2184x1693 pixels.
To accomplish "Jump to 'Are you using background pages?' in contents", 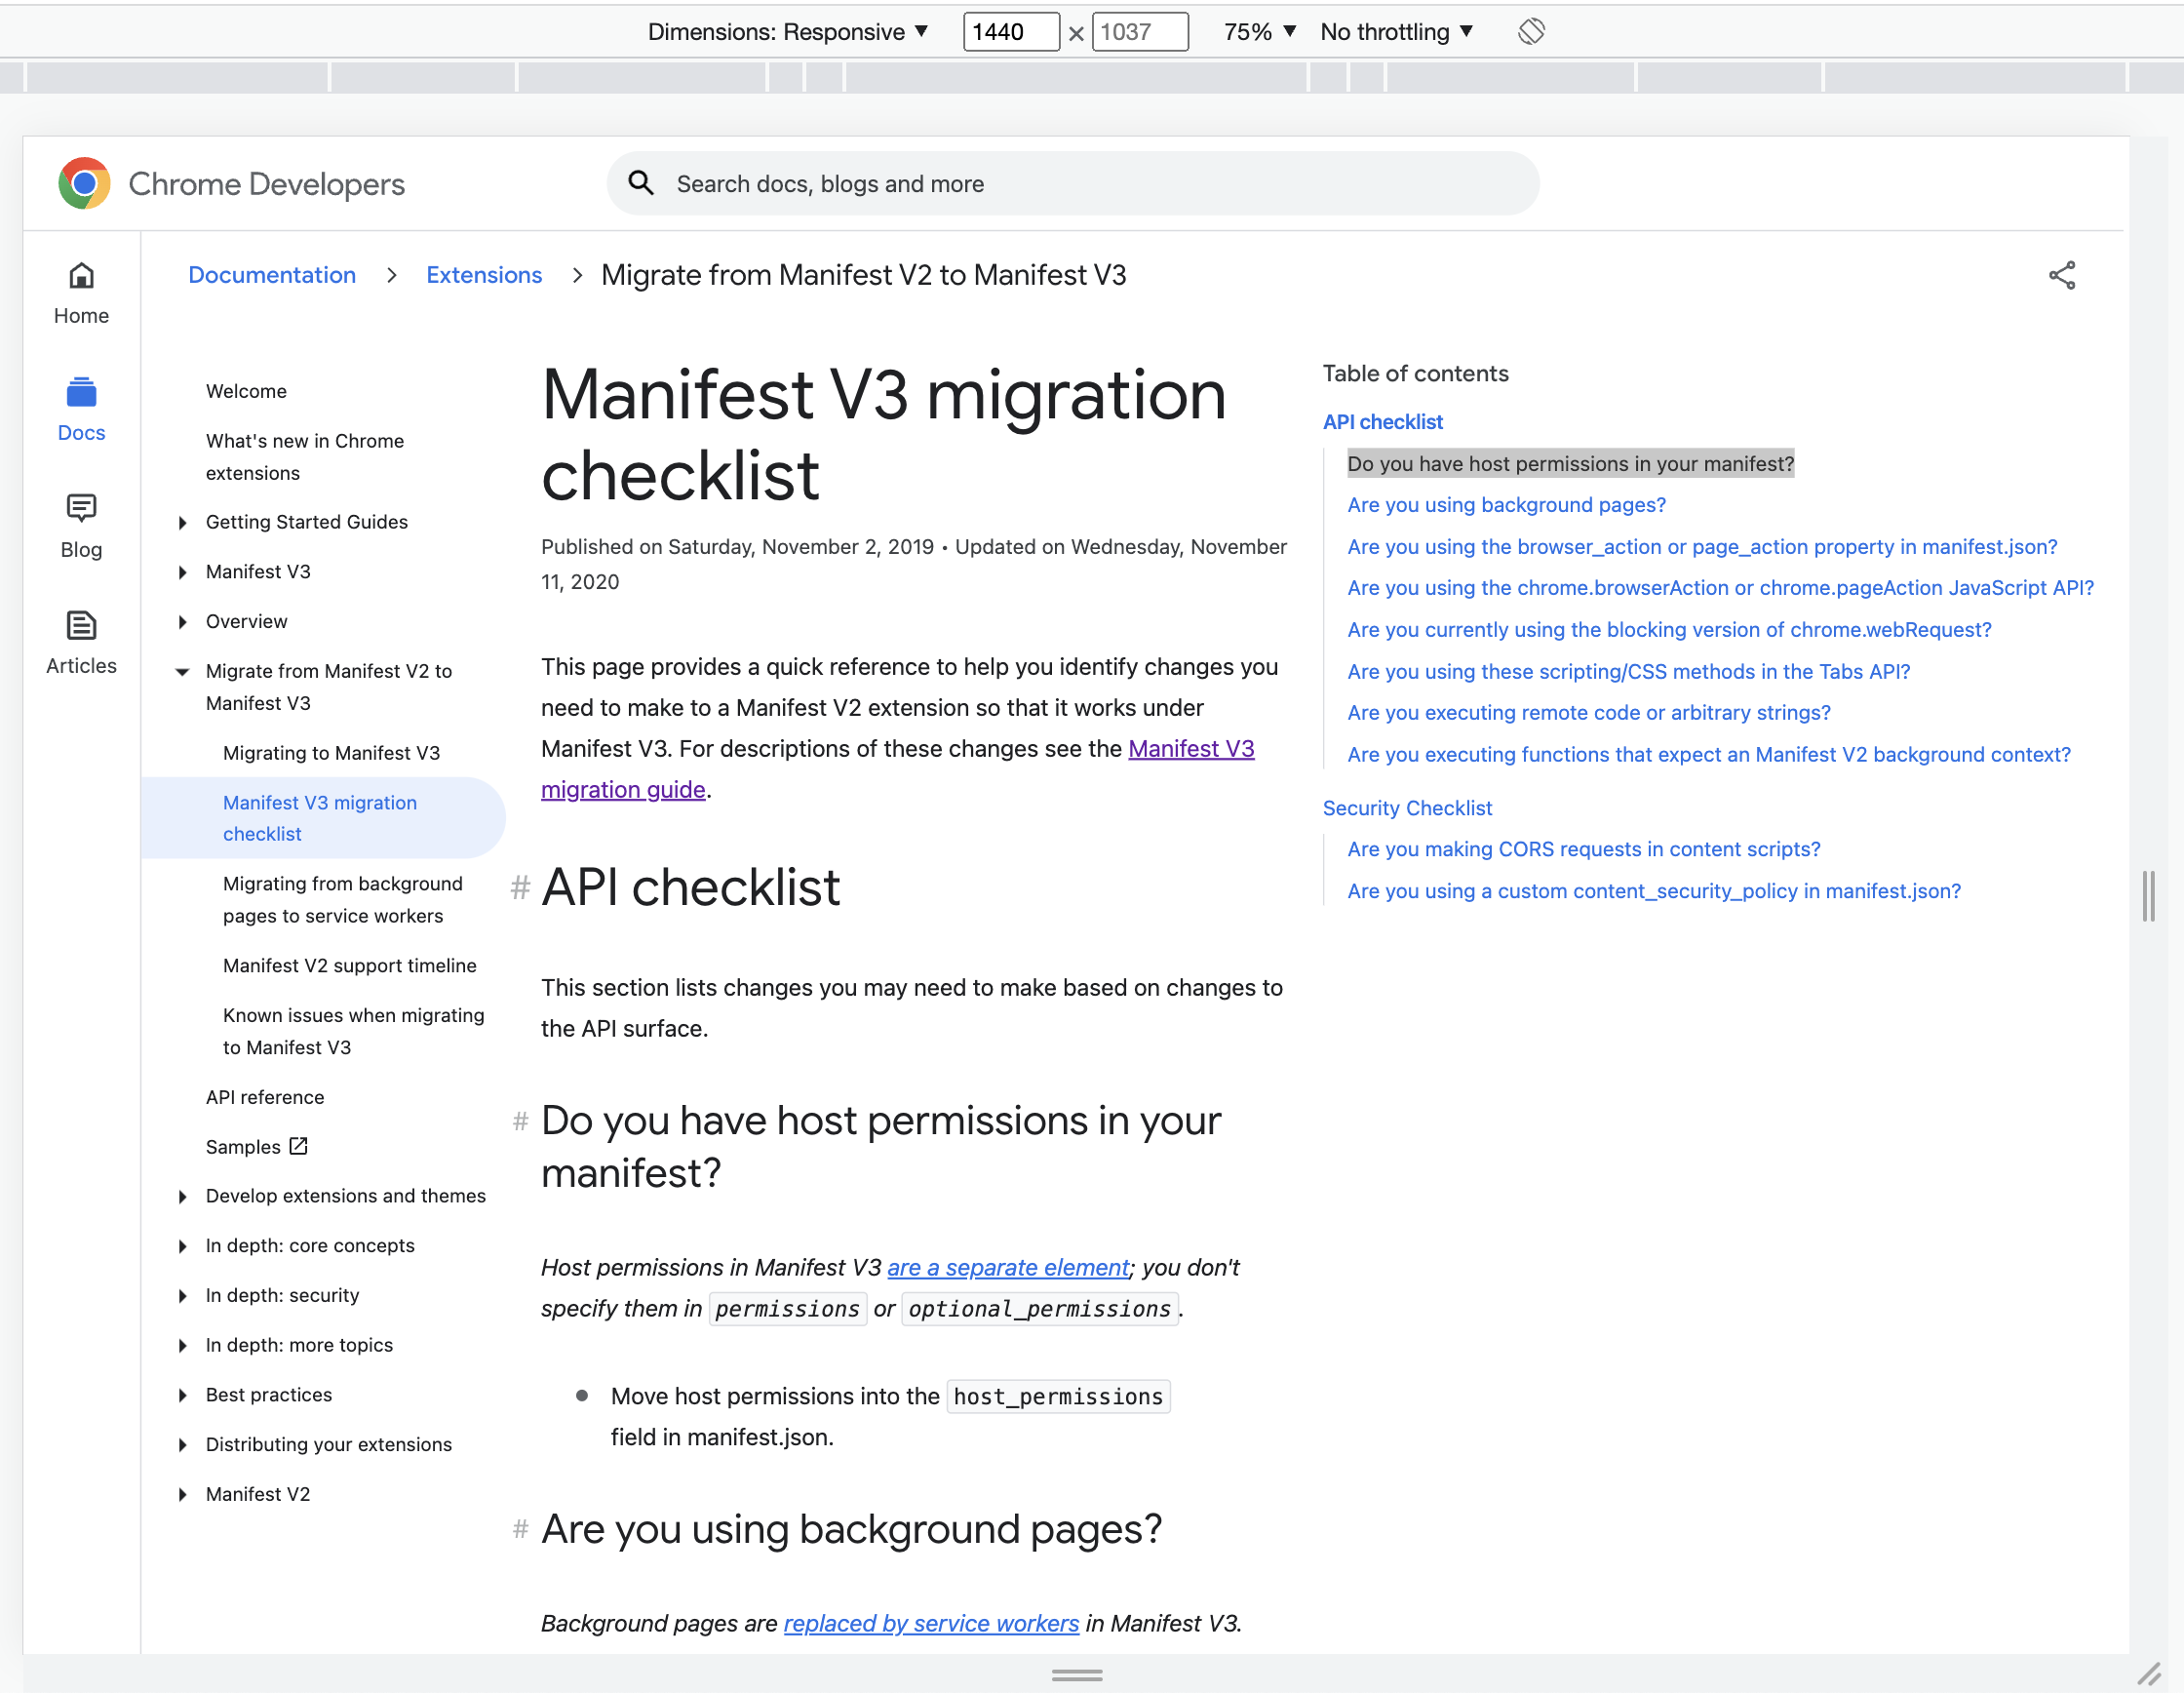I will (x=1506, y=505).
